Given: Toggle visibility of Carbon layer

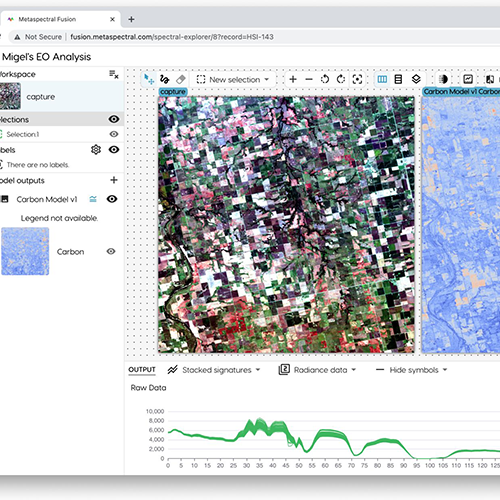Looking at the screenshot, I should coord(111,251).
